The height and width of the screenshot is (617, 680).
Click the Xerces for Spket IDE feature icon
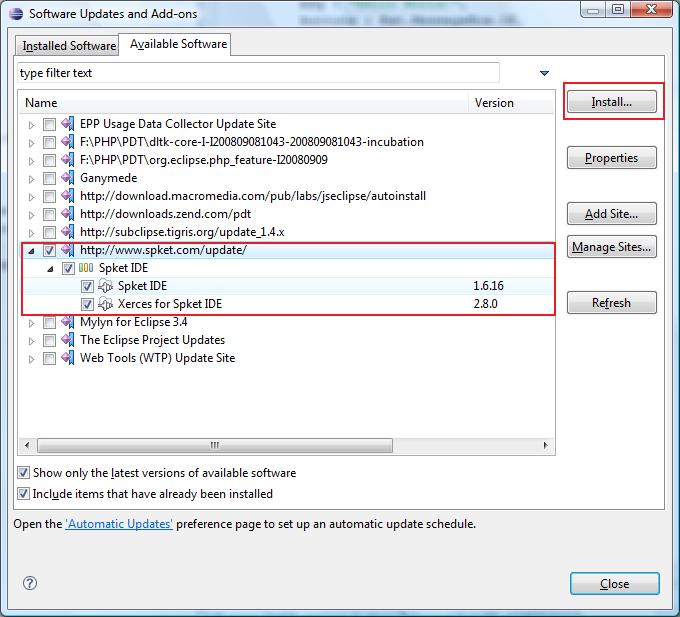point(105,304)
